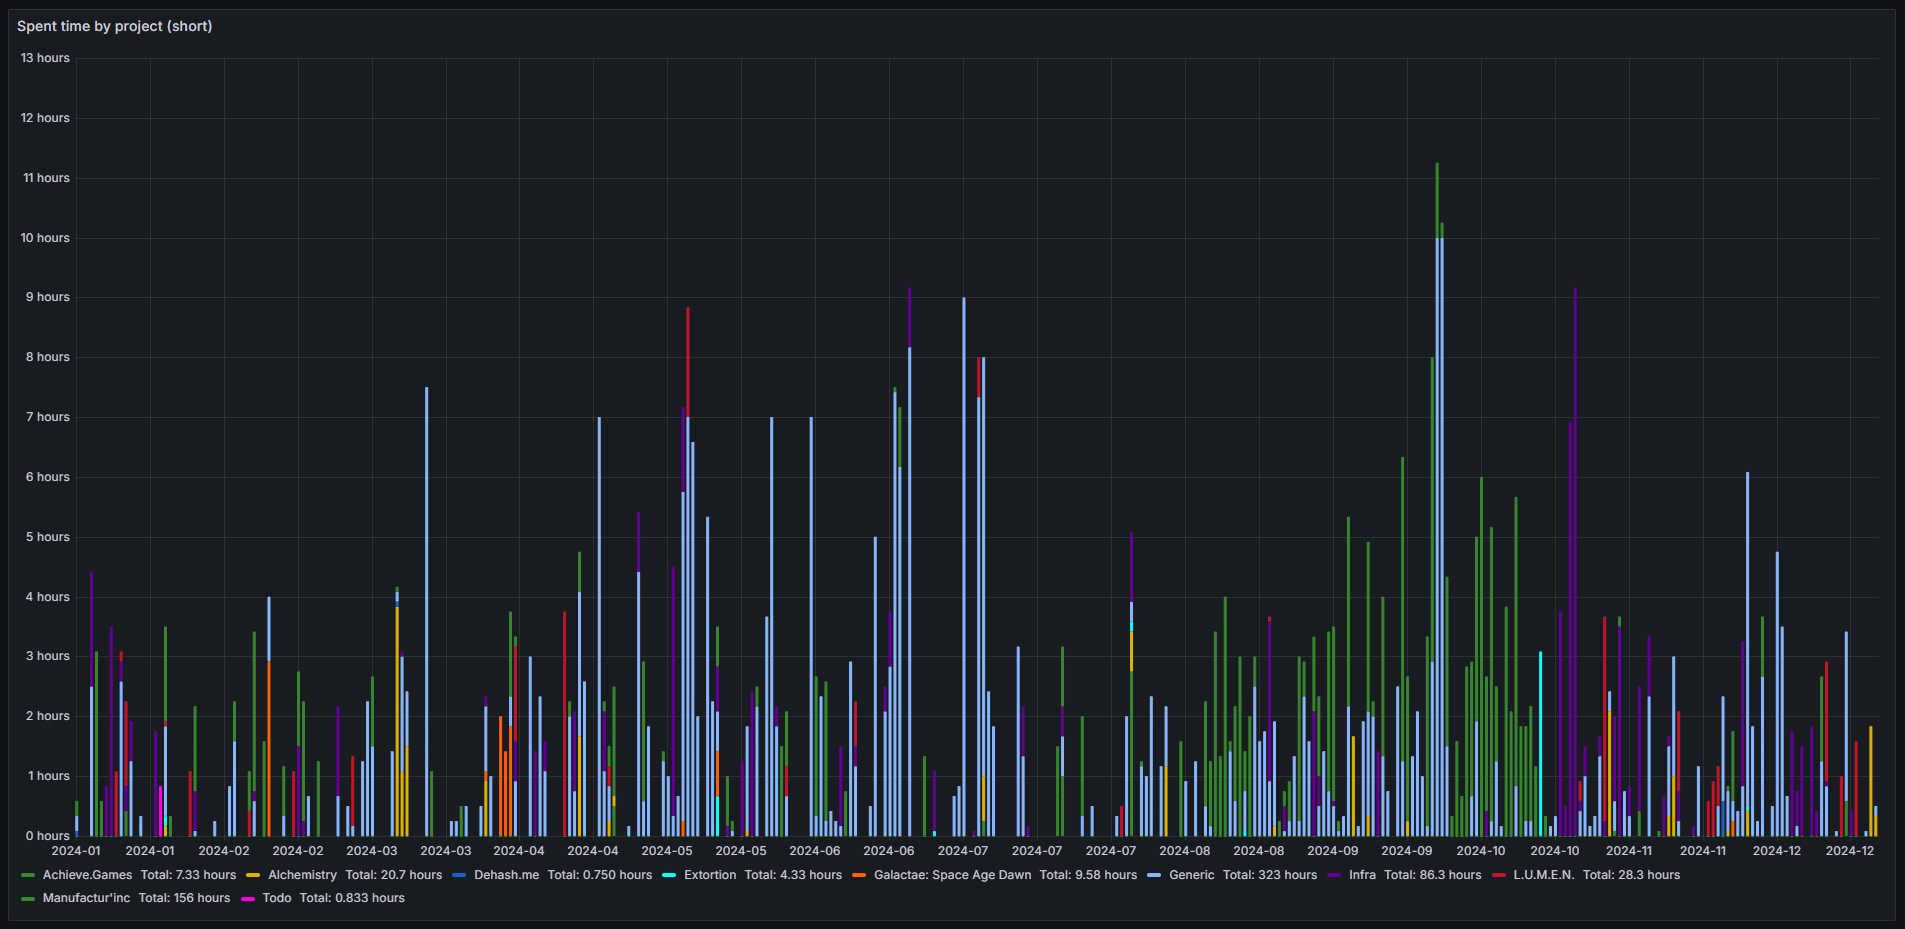The height and width of the screenshot is (929, 1905).
Task: Click the light blue Generic color swatch
Action: point(1154,875)
